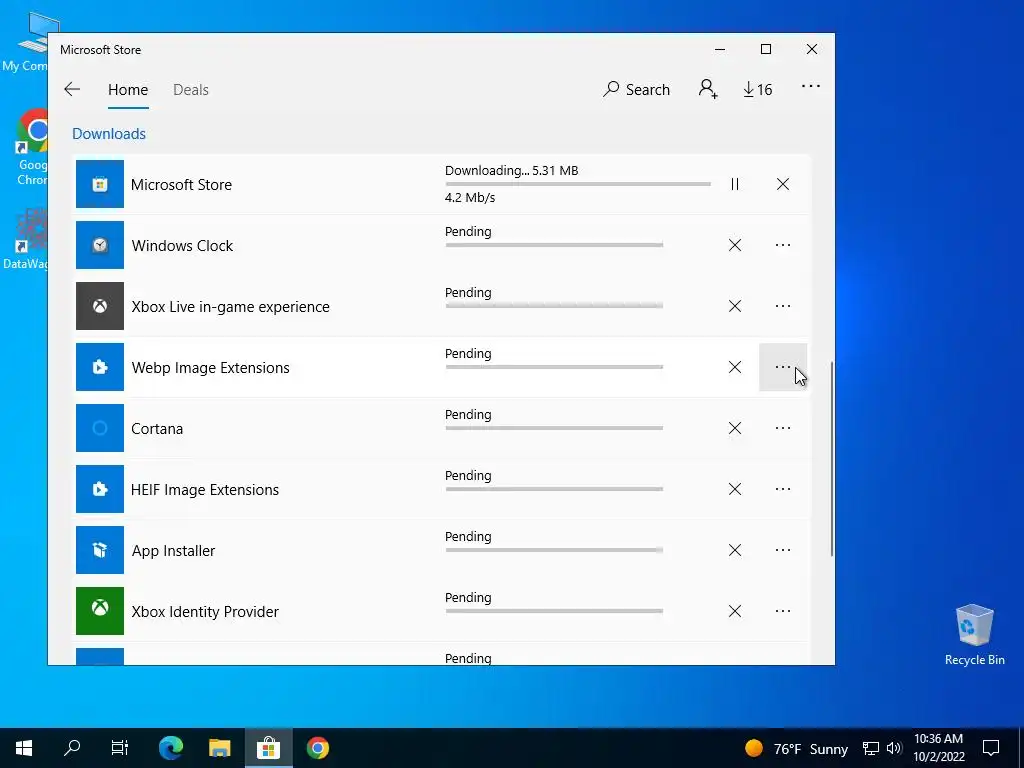1024x768 pixels.
Task: Select the Google Chrome desktop shortcut
Action: tap(29, 147)
